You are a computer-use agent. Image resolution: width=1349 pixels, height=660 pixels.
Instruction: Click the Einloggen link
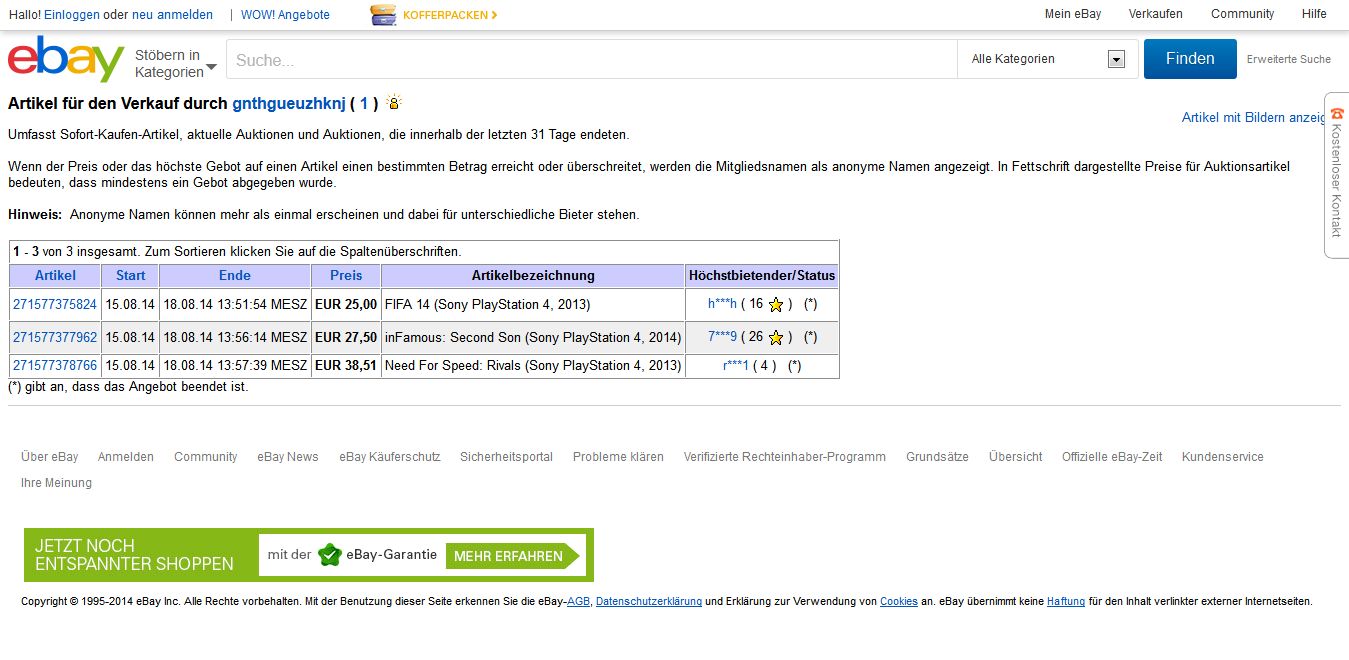[x=72, y=15]
